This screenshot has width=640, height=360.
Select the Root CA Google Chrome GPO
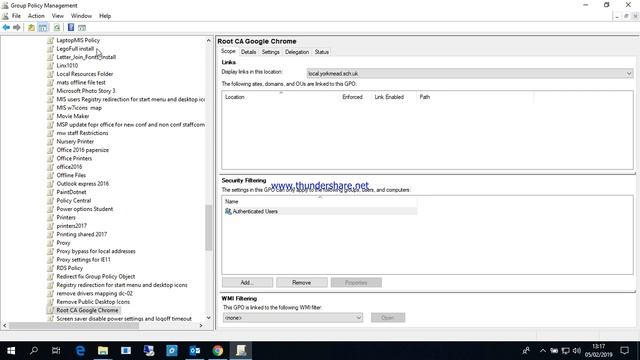87,310
